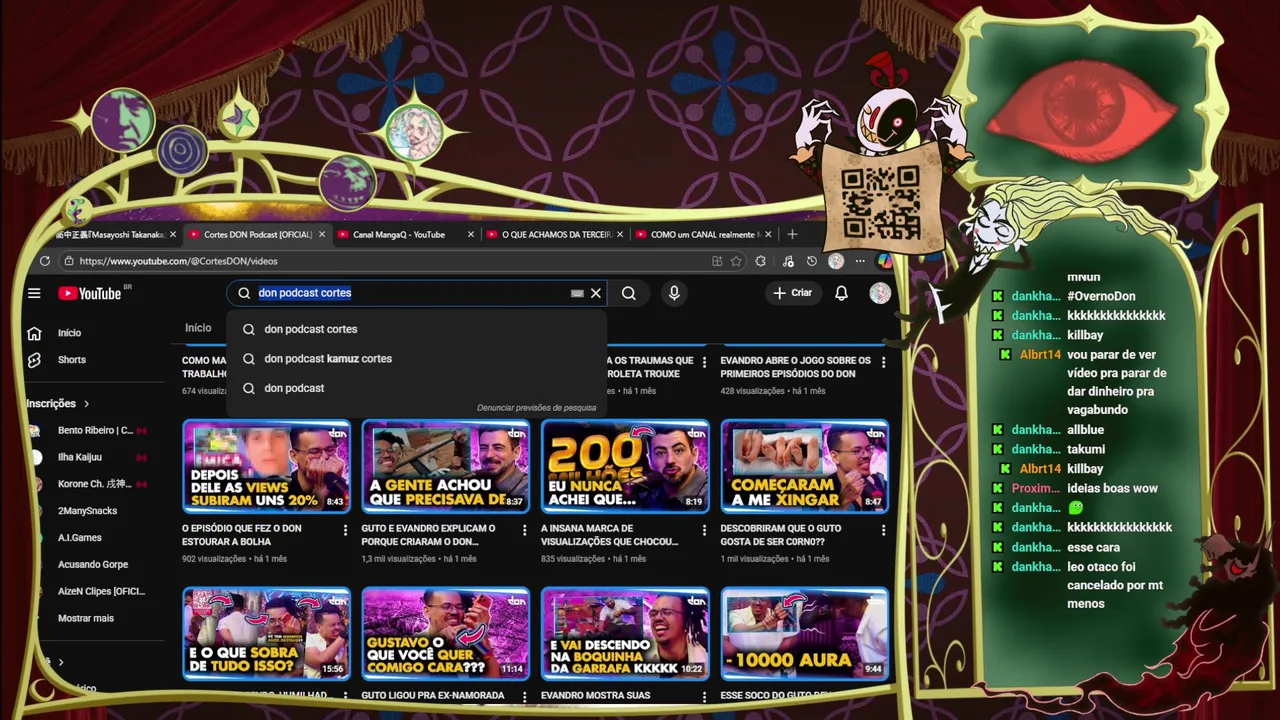The width and height of the screenshot is (1280, 720).
Task: Click chat message 'ideias boas wow'
Action: point(1112,488)
